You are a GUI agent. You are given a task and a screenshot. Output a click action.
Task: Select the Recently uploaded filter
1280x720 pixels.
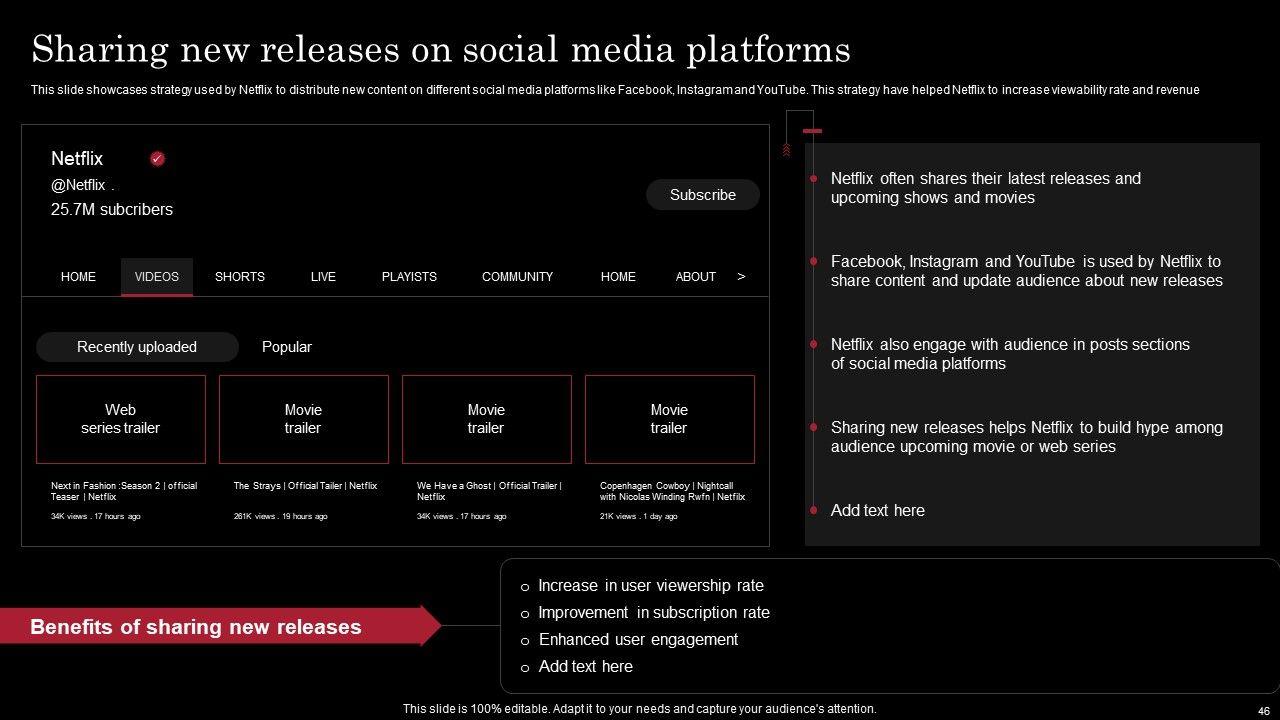137,347
